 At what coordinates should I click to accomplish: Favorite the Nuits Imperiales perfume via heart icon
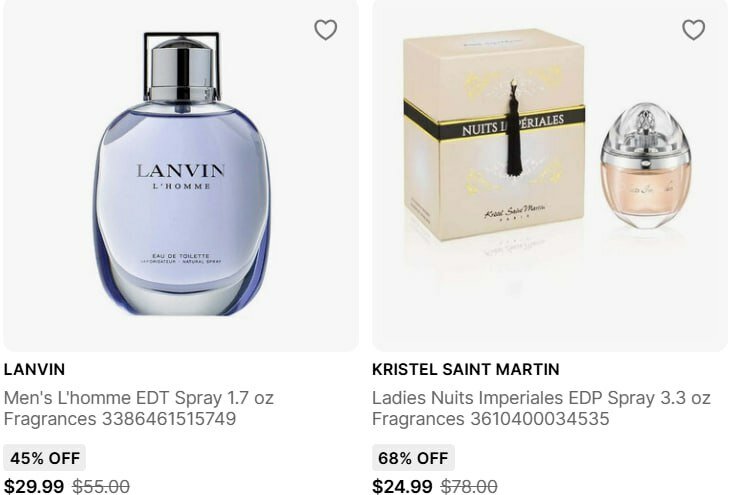pos(693,30)
